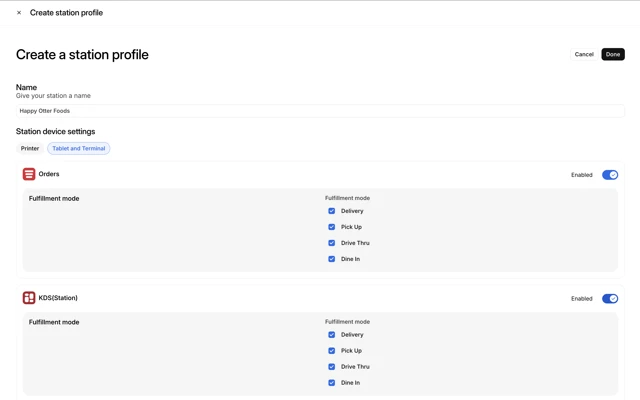Switch to the Printer tab
Viewport: 640px width, 400px height.
tap(30, 149)
